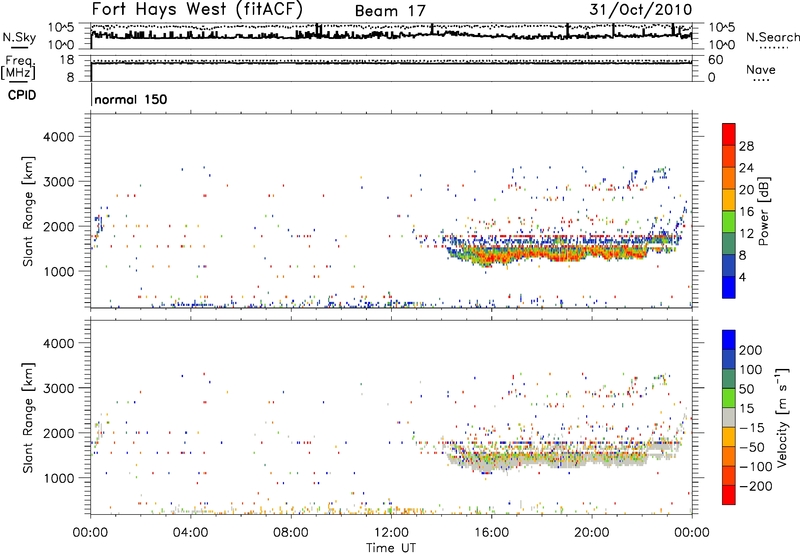Screen dimensions: 800x554
Task: Click the '08:00' time tick label
Action: pyautogui.click(x=291, y=533)
